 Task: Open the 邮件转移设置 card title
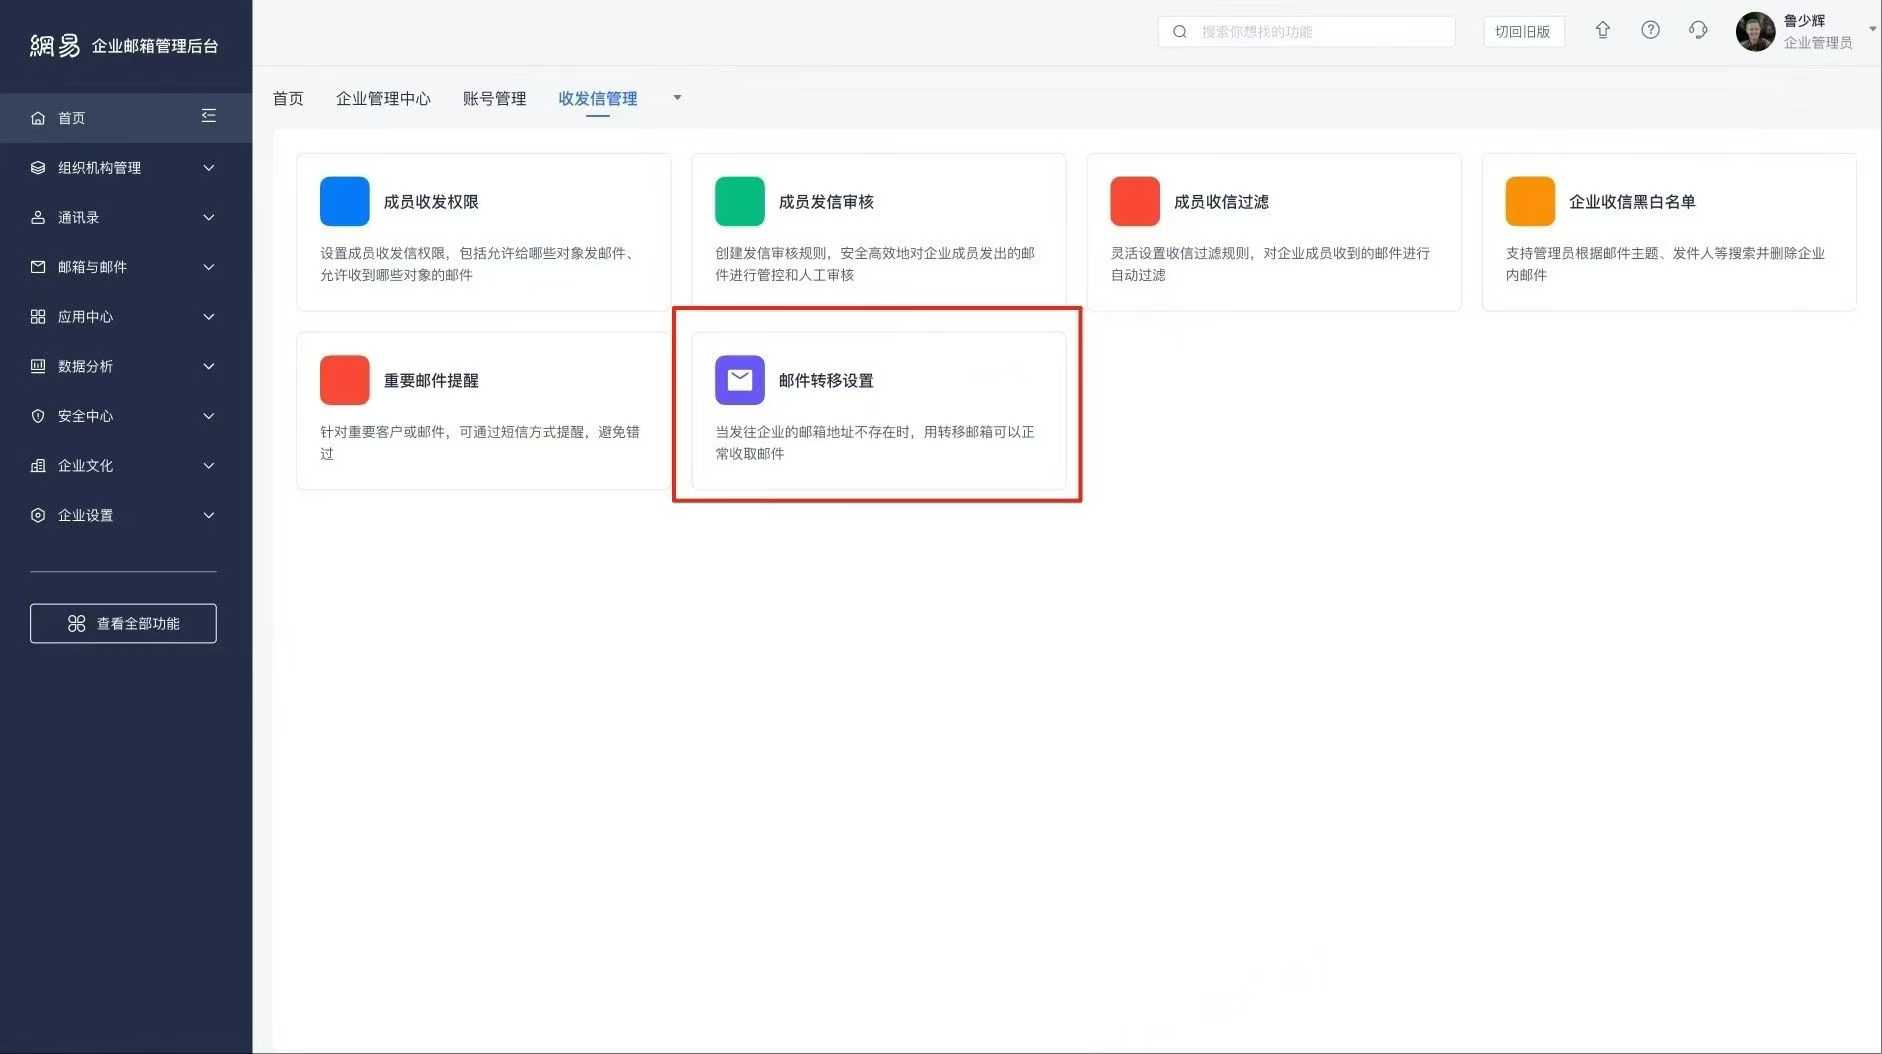(826, 380)
